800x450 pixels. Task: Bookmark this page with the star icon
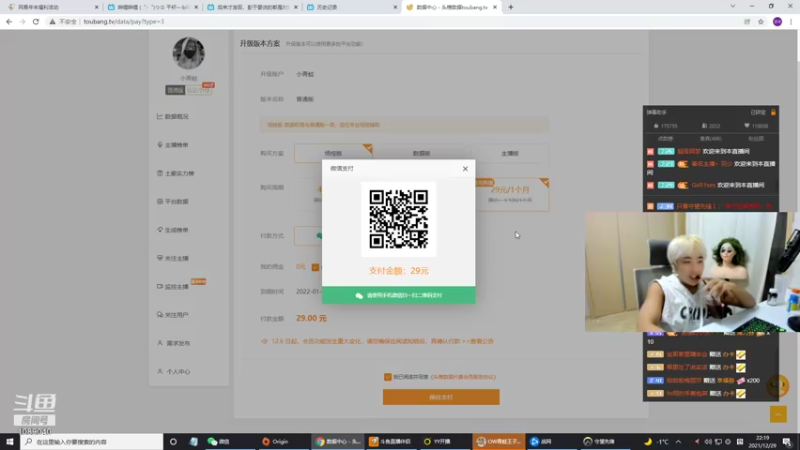[761, 21]
